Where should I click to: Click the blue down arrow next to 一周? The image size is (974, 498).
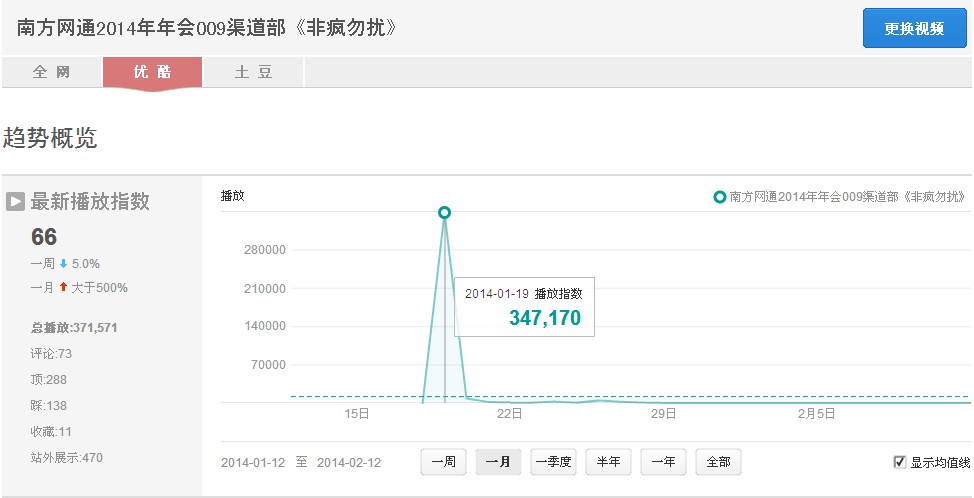point(63,264)
